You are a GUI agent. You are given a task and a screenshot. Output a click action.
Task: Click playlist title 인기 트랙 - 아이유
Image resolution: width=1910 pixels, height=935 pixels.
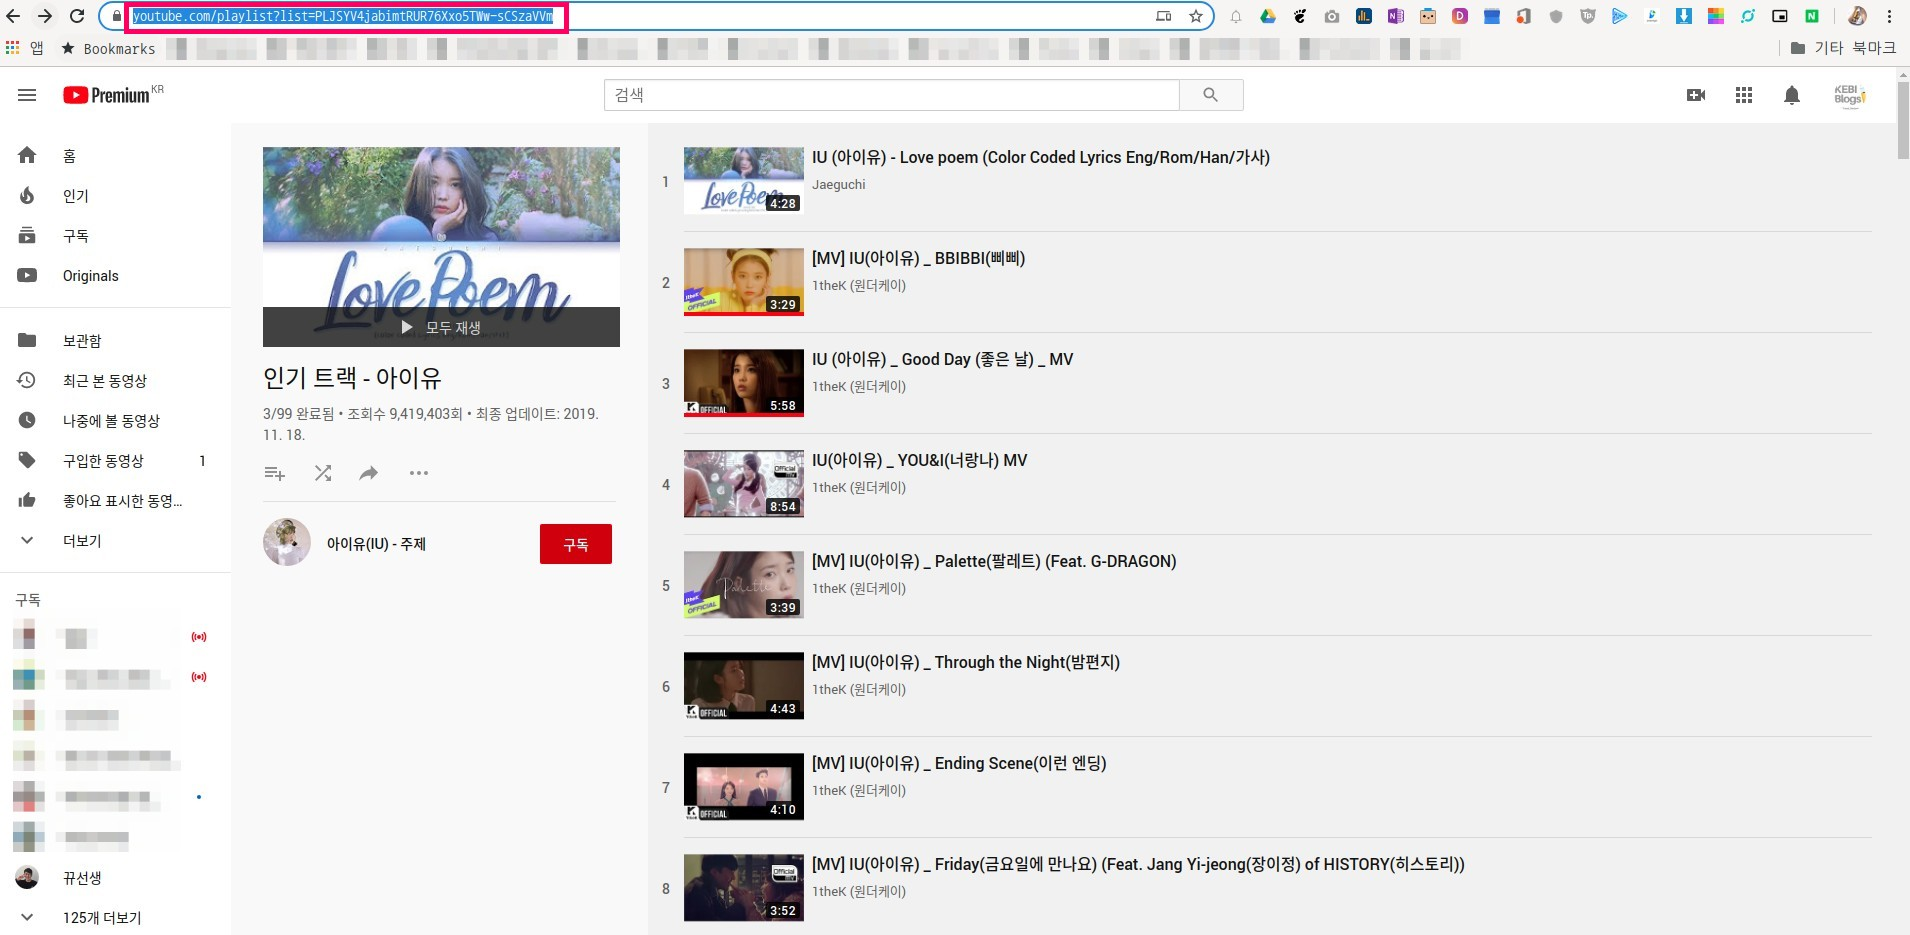pyautogui.click(x=352, y=378)
